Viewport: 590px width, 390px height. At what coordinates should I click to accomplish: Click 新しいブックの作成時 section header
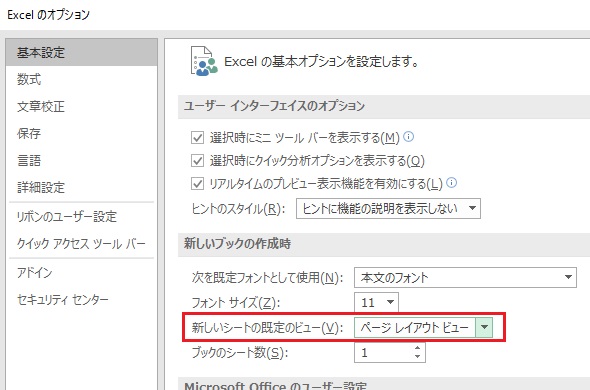[384, 244]
